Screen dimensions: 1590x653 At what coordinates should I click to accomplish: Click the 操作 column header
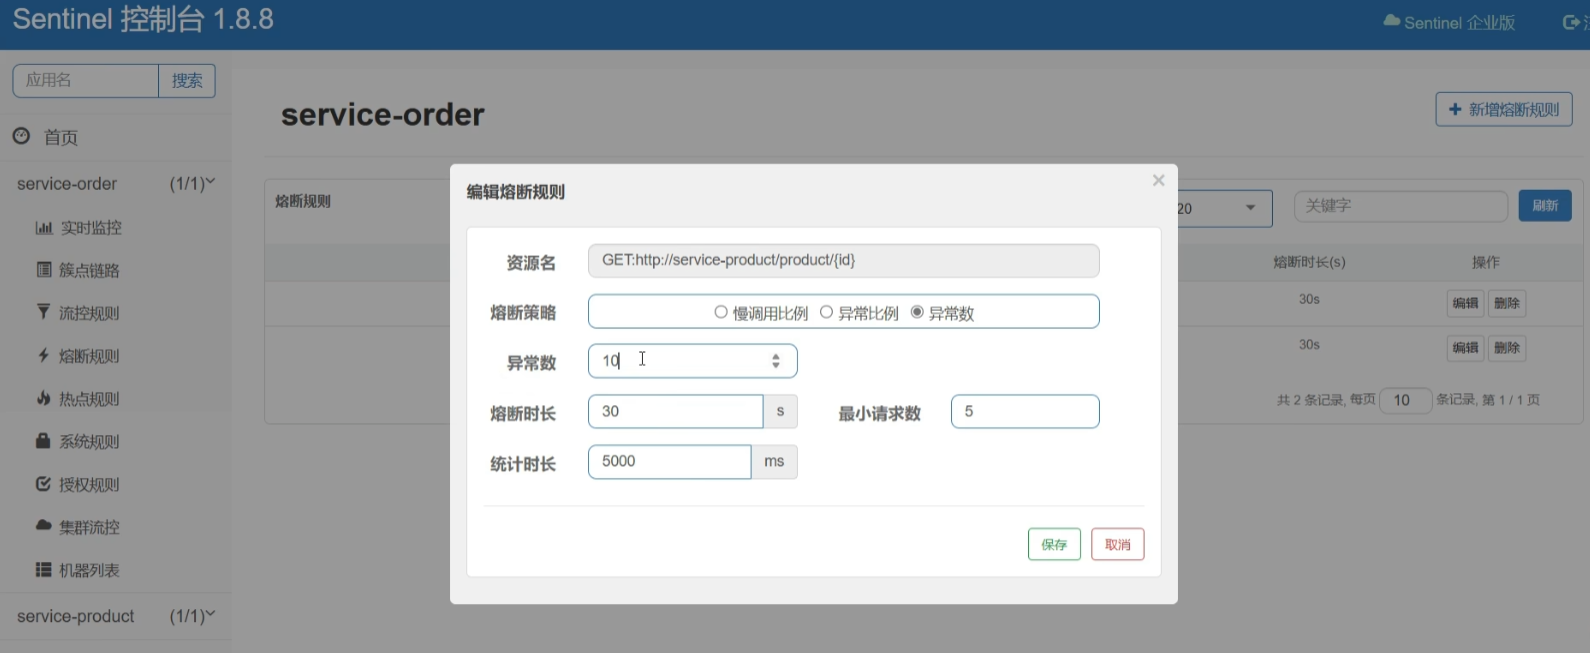click(1486, 262)
